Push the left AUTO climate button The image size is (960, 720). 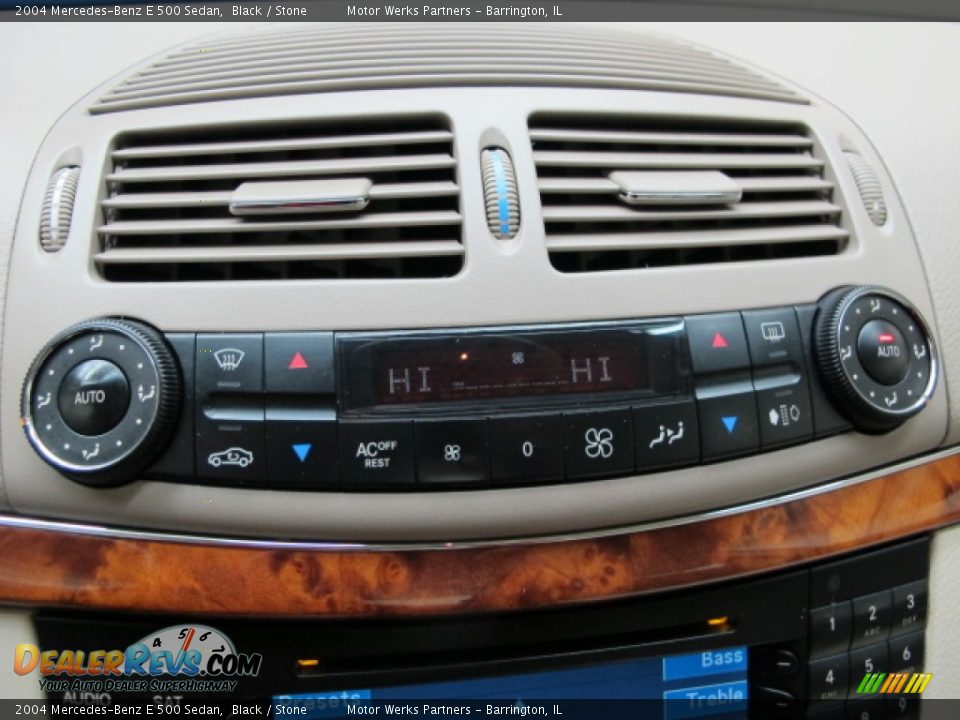[x=94, y=397]
